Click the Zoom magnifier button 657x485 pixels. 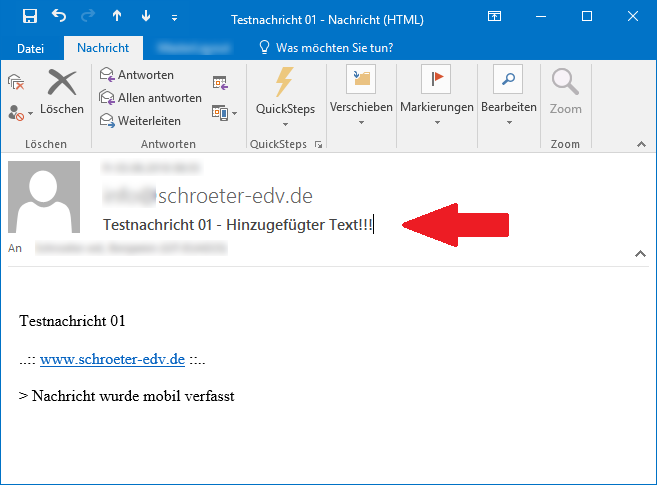tap(565, 92)
